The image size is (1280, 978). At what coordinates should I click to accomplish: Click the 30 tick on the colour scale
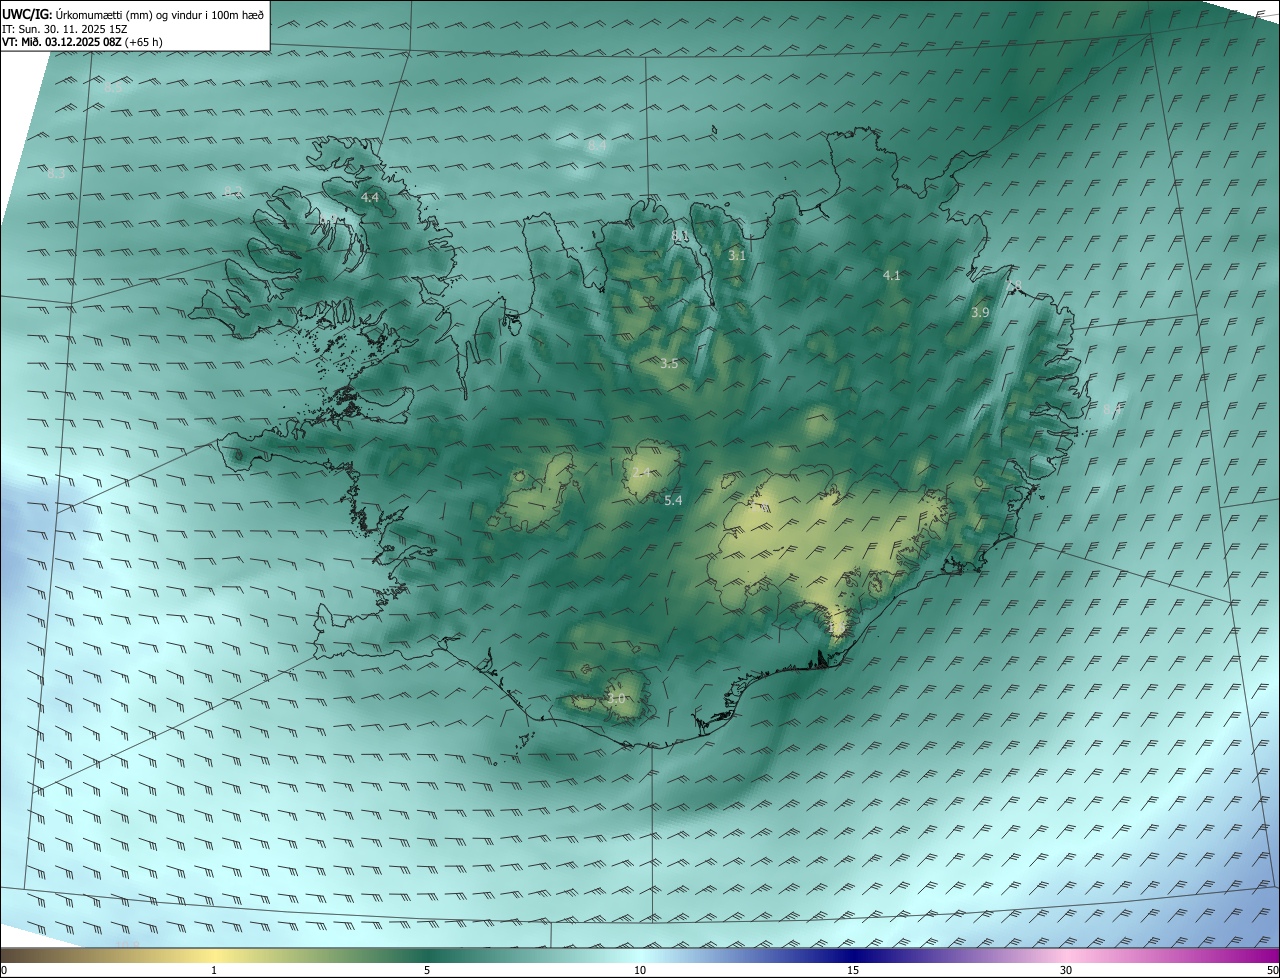click(1066, 970)
